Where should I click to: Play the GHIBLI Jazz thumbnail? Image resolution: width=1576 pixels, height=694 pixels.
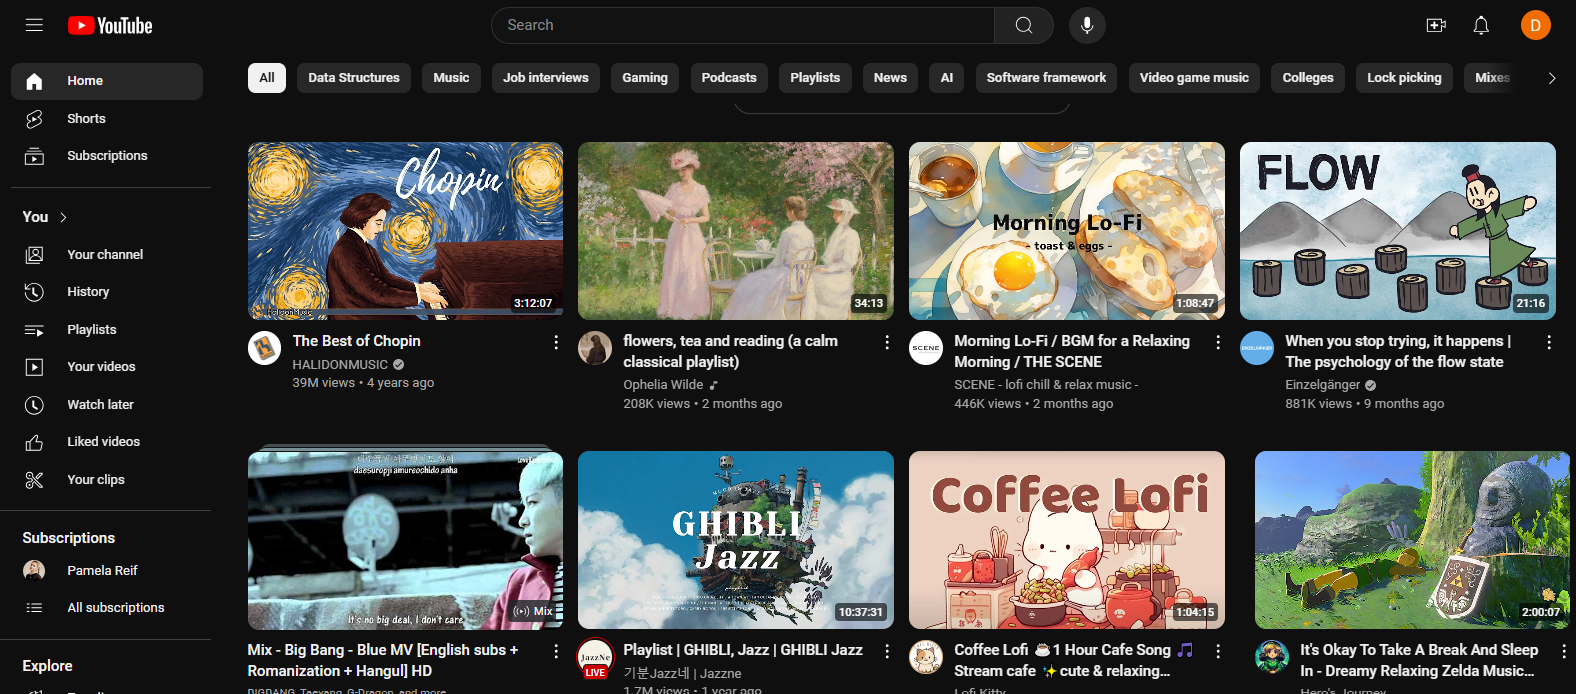tap(736, 540)
